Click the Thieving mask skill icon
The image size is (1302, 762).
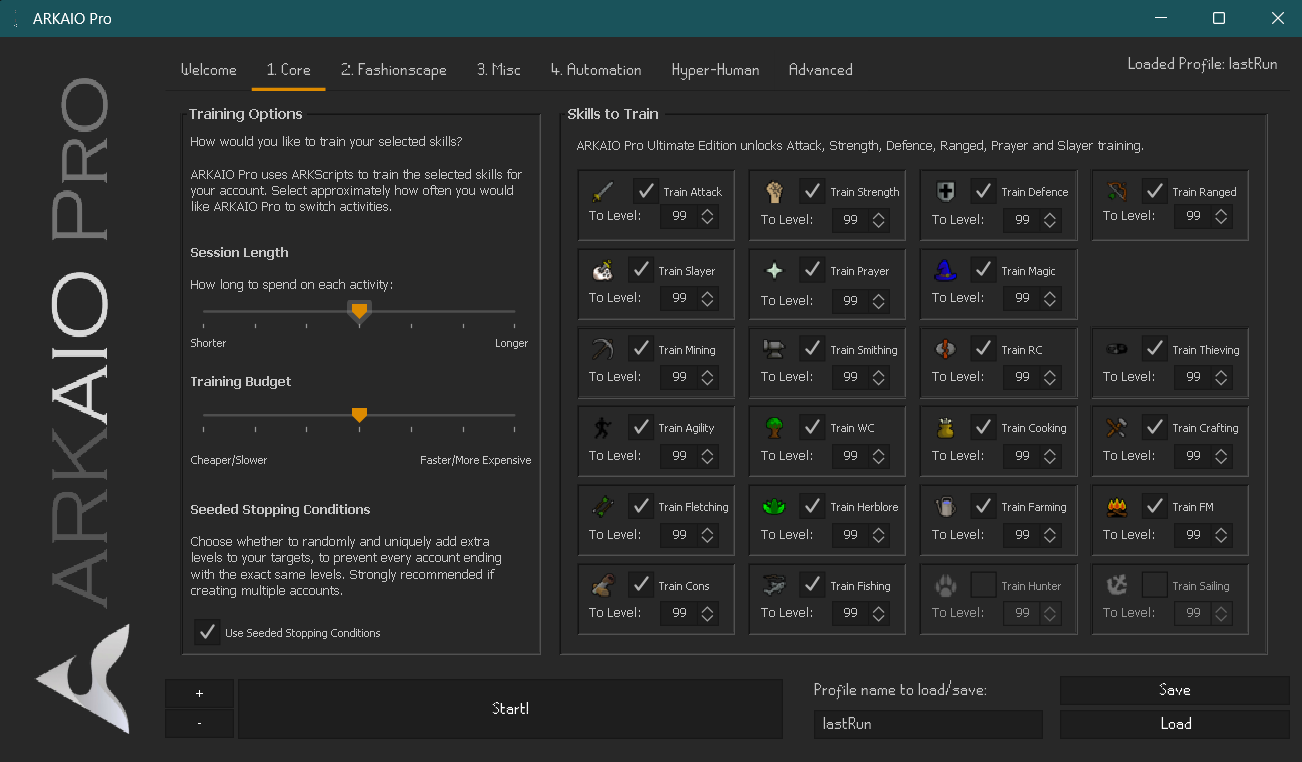coord(1117,349)
